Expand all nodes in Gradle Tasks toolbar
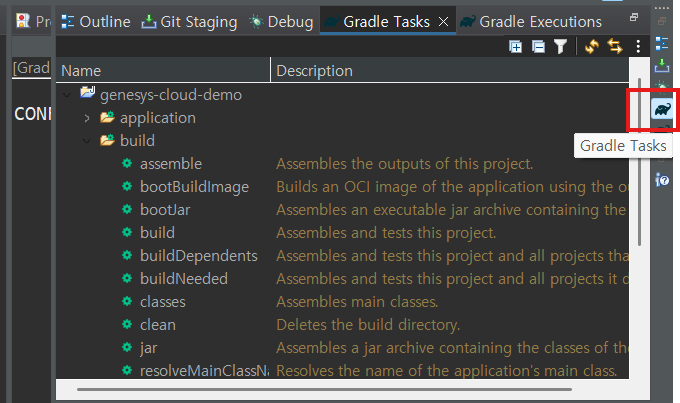The width and height of the screenshot is (680, 403). 515,46
